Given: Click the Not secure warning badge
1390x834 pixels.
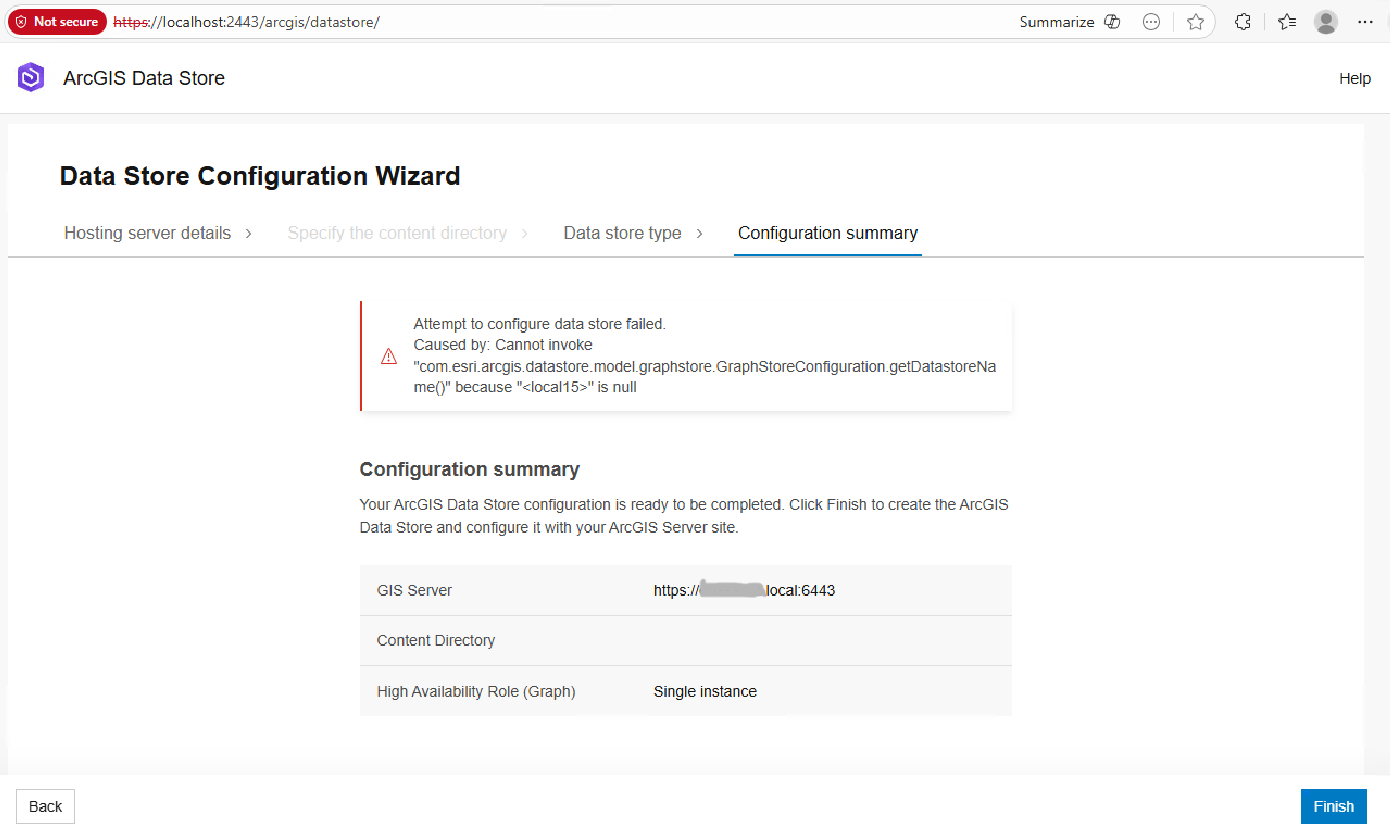Looking at the screenshot, I should pyautogui.click(x=57, y=22).
